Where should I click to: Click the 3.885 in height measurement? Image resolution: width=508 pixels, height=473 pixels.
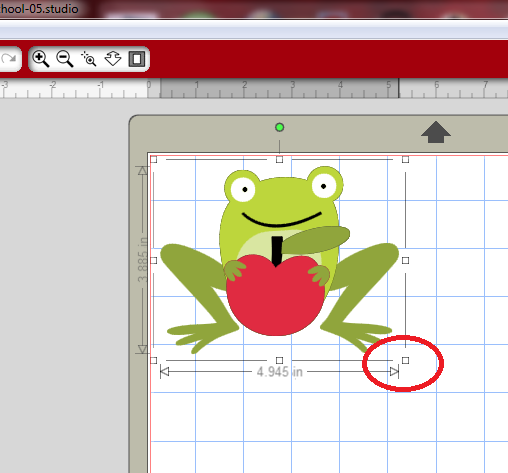pos(143,260)
